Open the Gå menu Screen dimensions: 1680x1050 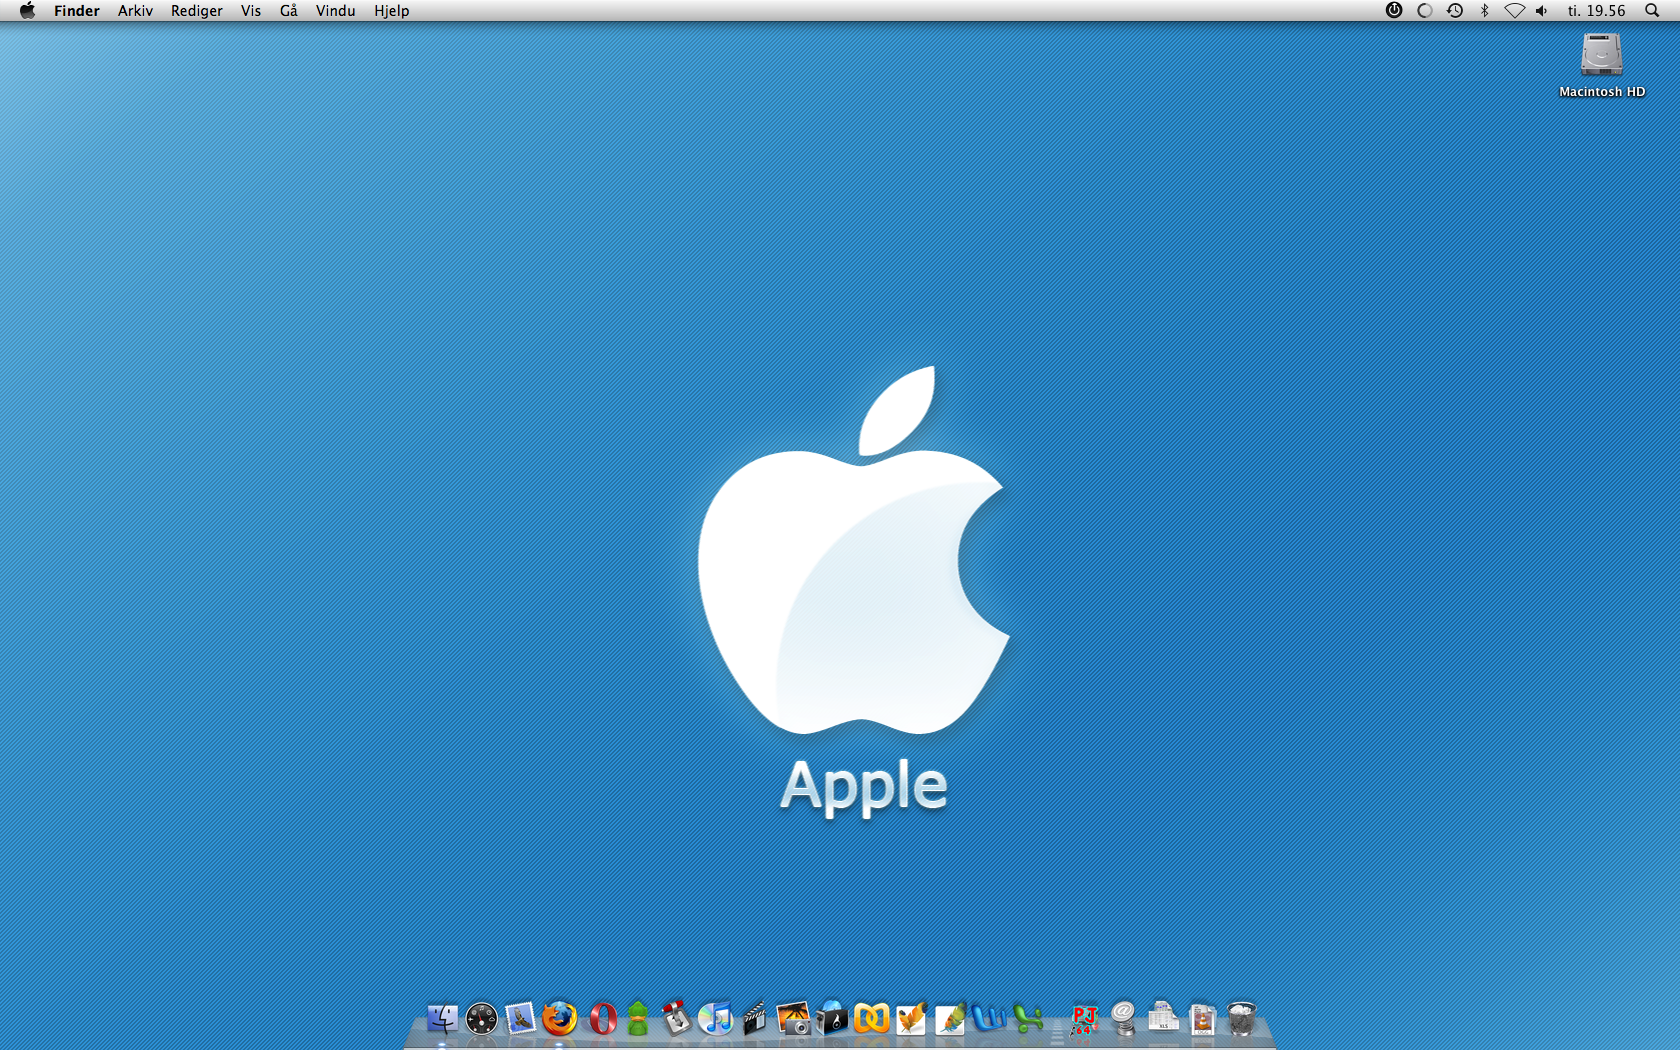tap(289, 11)
